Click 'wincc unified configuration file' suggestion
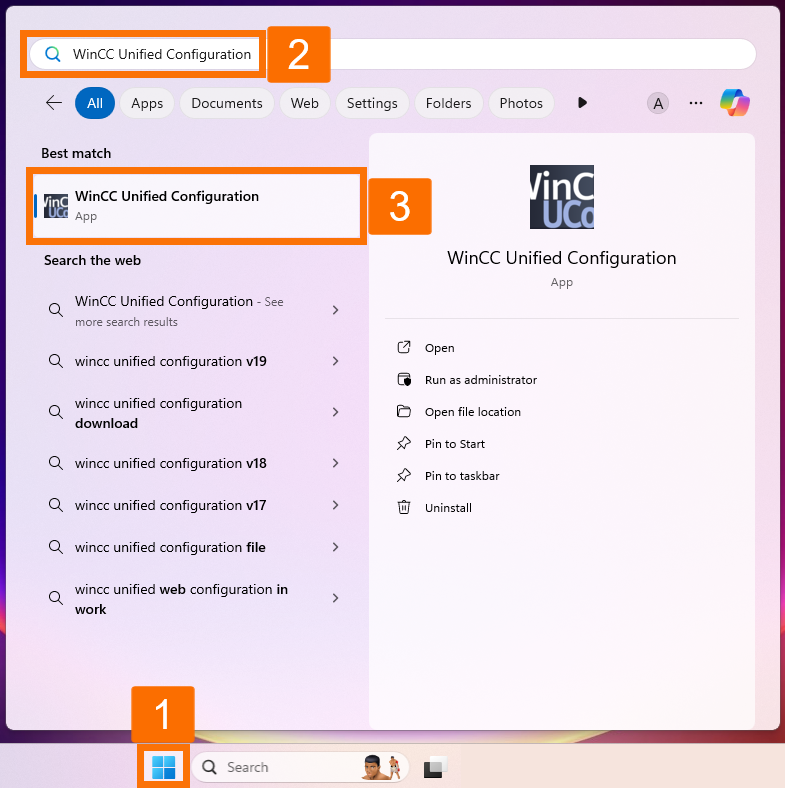The width and height of the screenshot is (785, 788). (170, 547)
